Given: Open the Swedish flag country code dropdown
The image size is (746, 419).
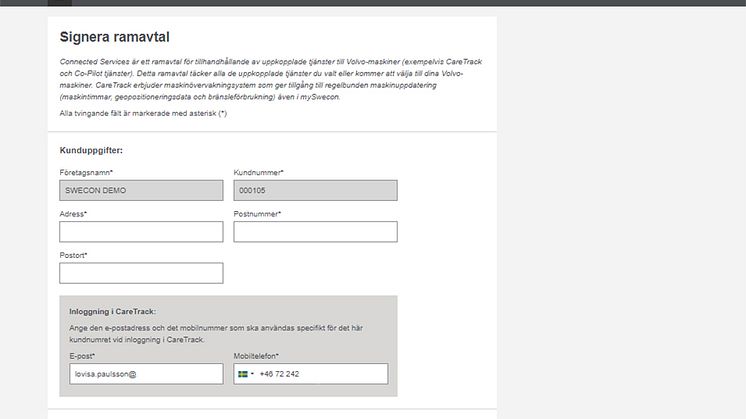Looking at the screenshot, I should [x=246, y=374].
